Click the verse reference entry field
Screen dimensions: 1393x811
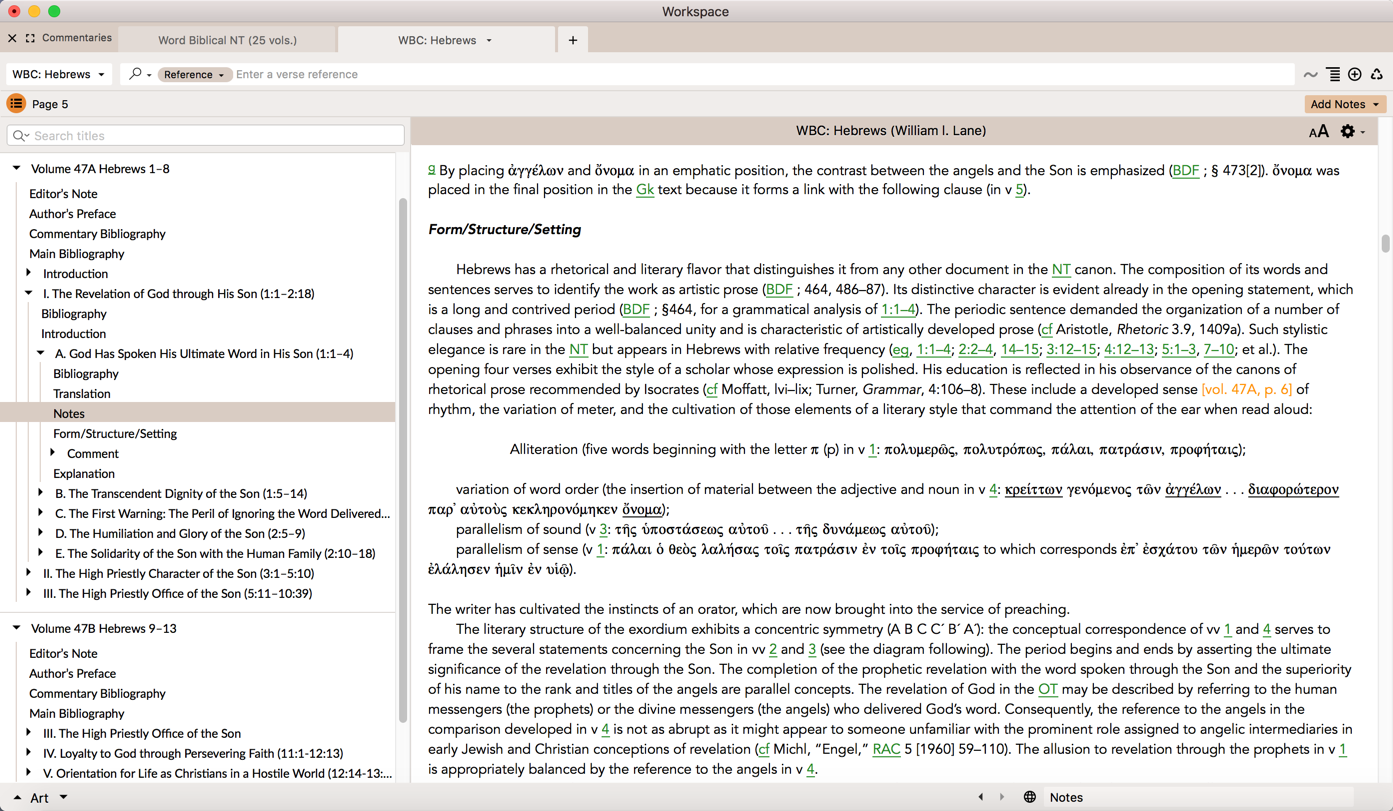coord(762,74)
